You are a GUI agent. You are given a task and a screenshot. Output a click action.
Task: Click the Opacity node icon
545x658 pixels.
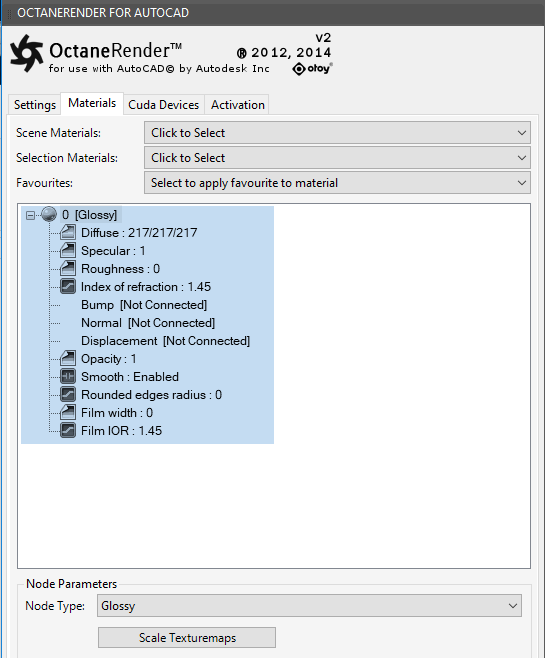point(68,358)
